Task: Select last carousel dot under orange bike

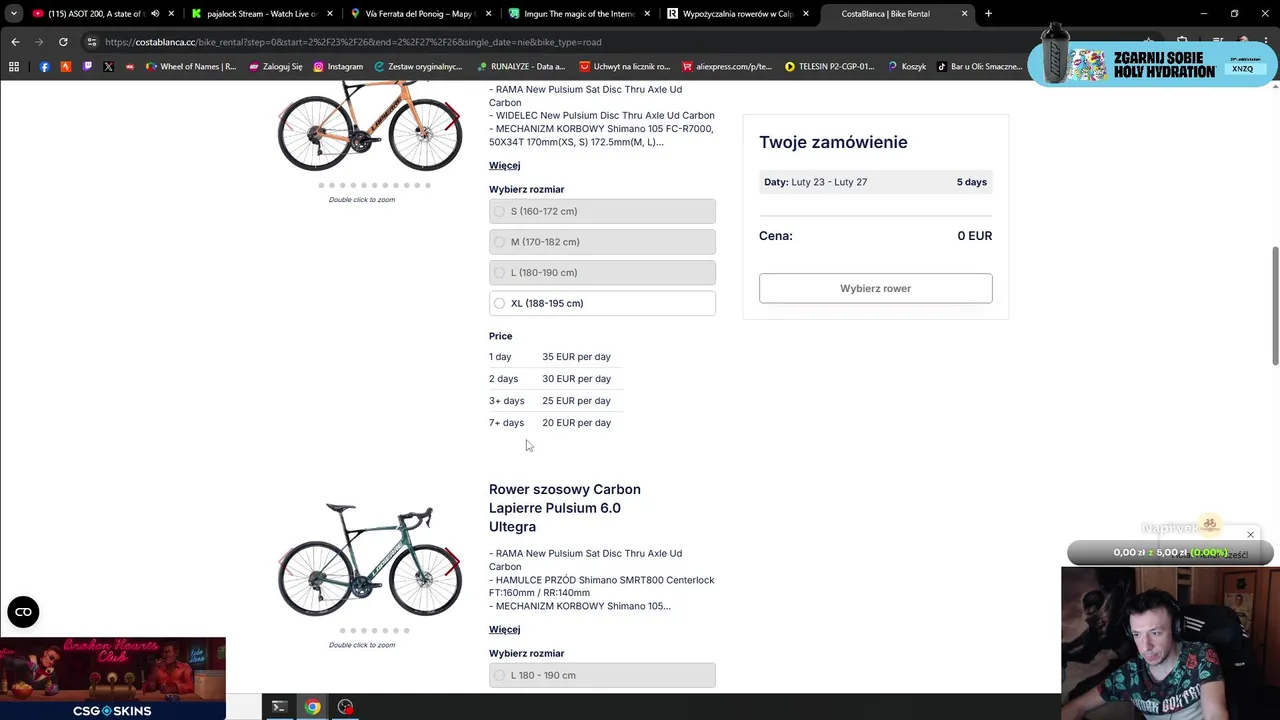Action: (428, 185)
